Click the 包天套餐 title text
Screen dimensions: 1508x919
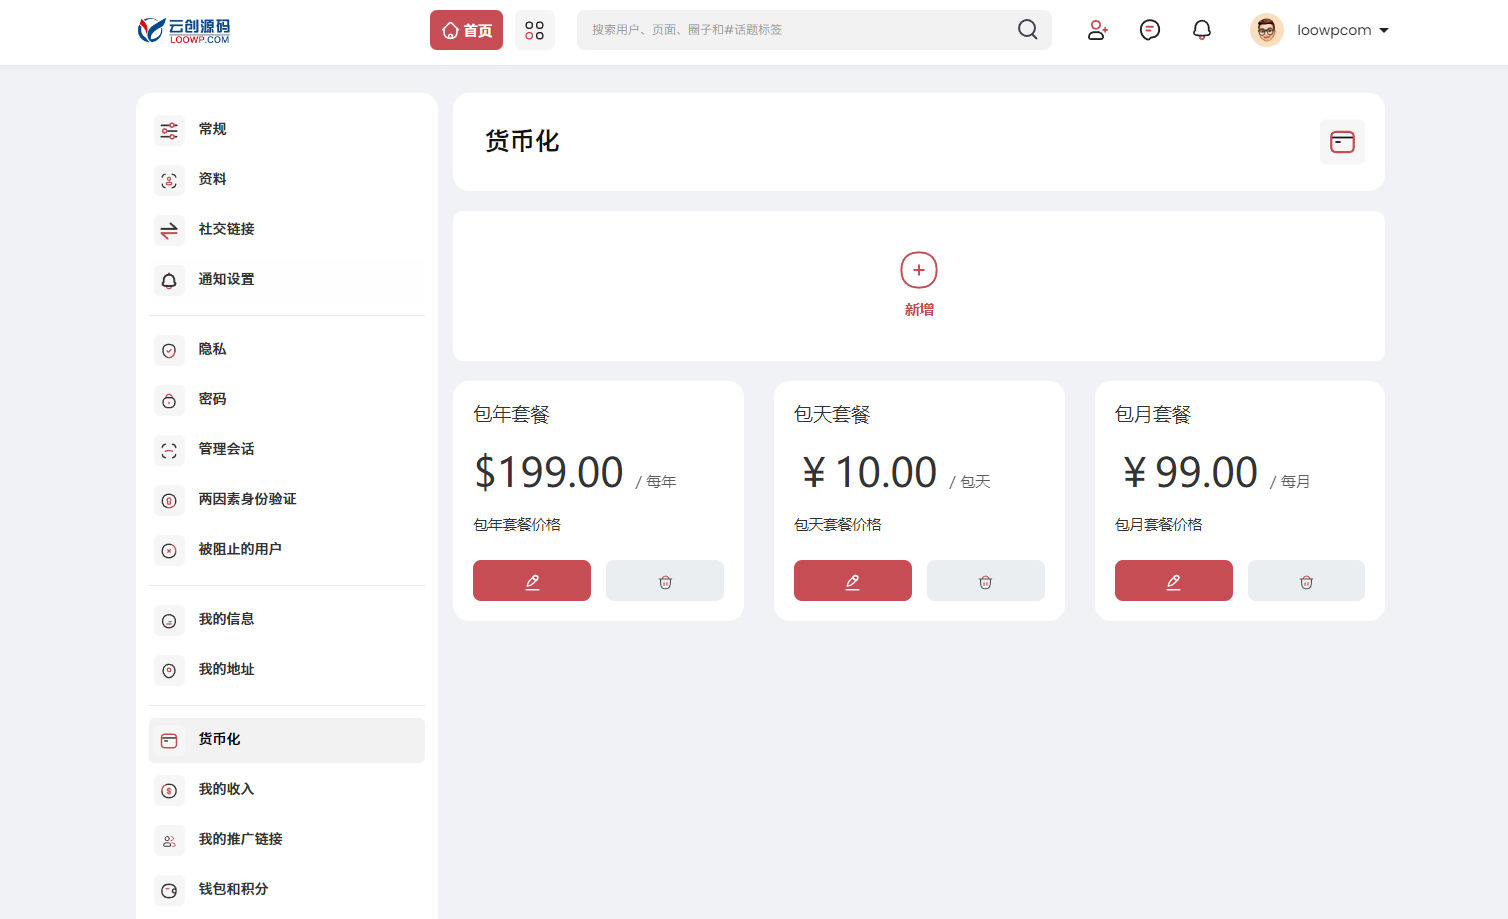[832, 414]
